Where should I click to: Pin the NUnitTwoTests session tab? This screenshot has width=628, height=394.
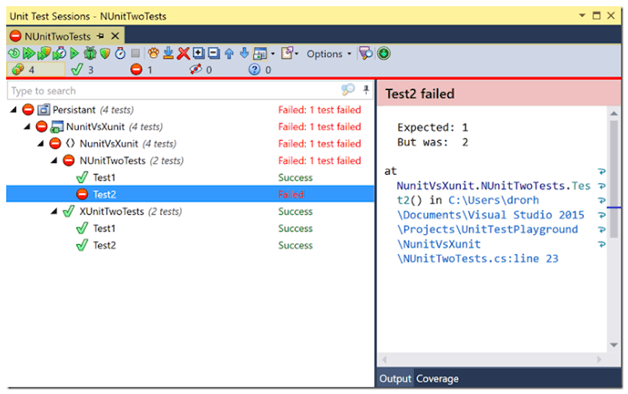(x=101, y=36)
